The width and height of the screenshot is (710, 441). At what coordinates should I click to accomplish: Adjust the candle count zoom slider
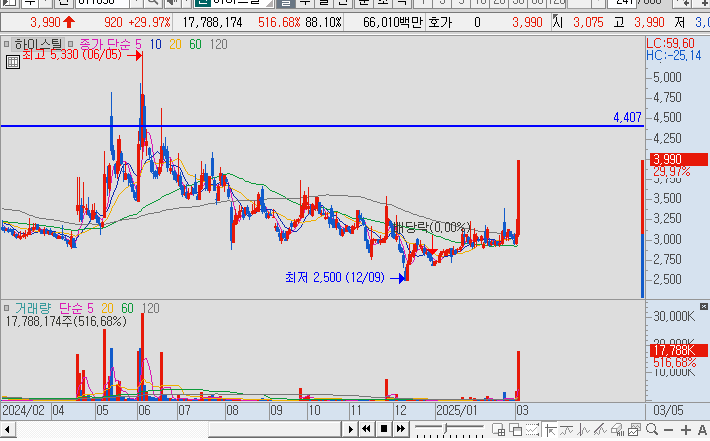(x=446, y=427)
